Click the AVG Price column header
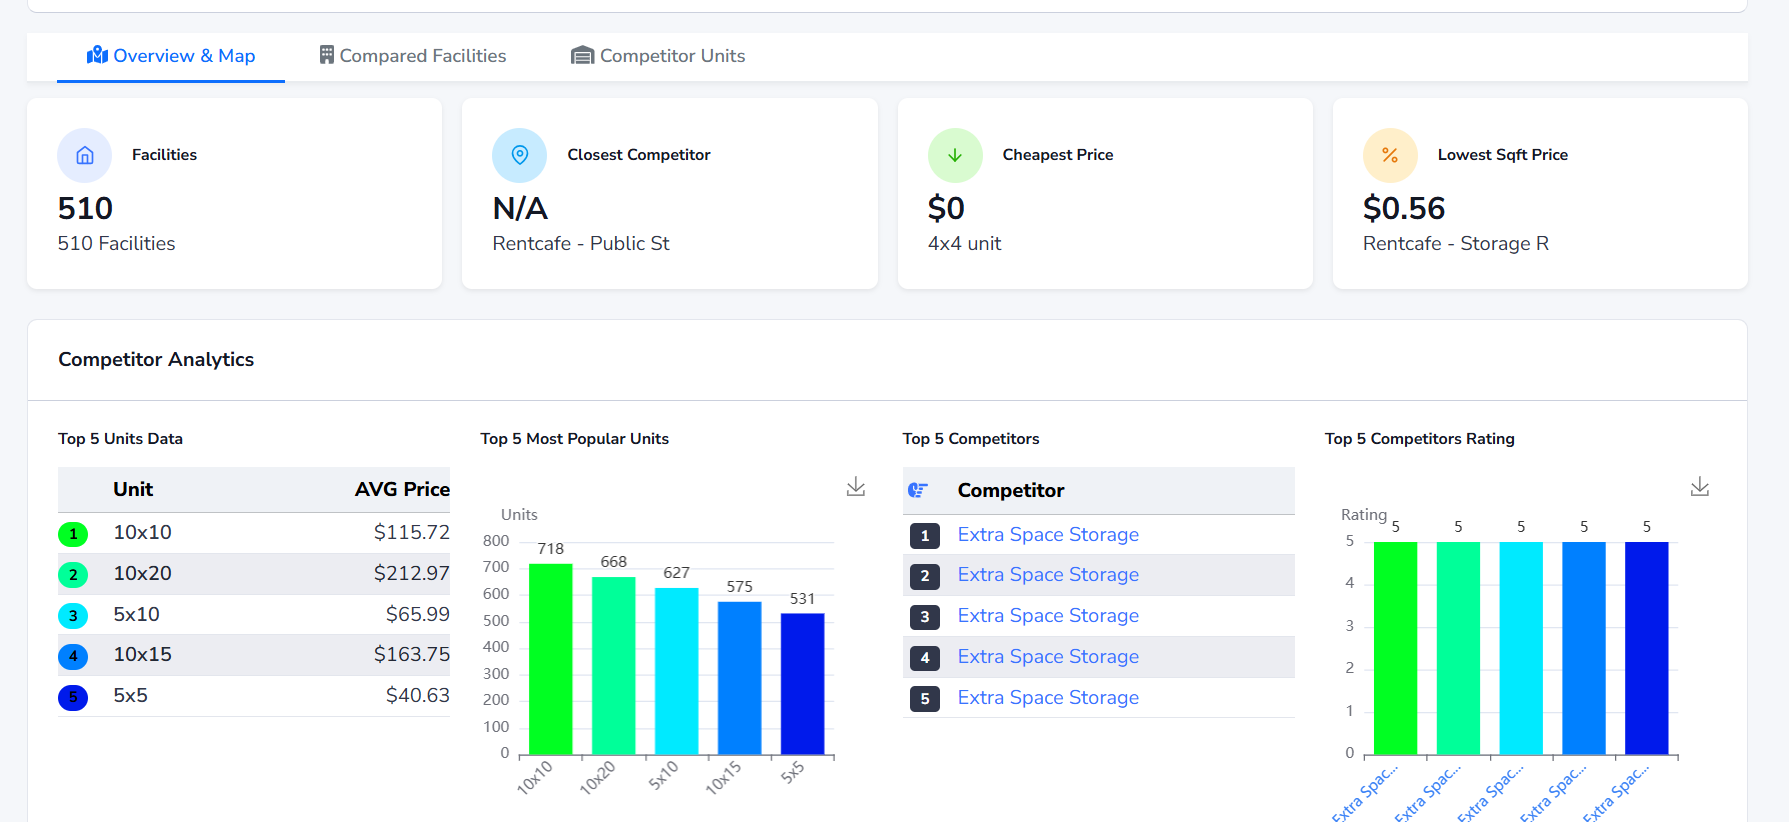This screenshot has width=1789, height=822. click(x=402, y=489)
